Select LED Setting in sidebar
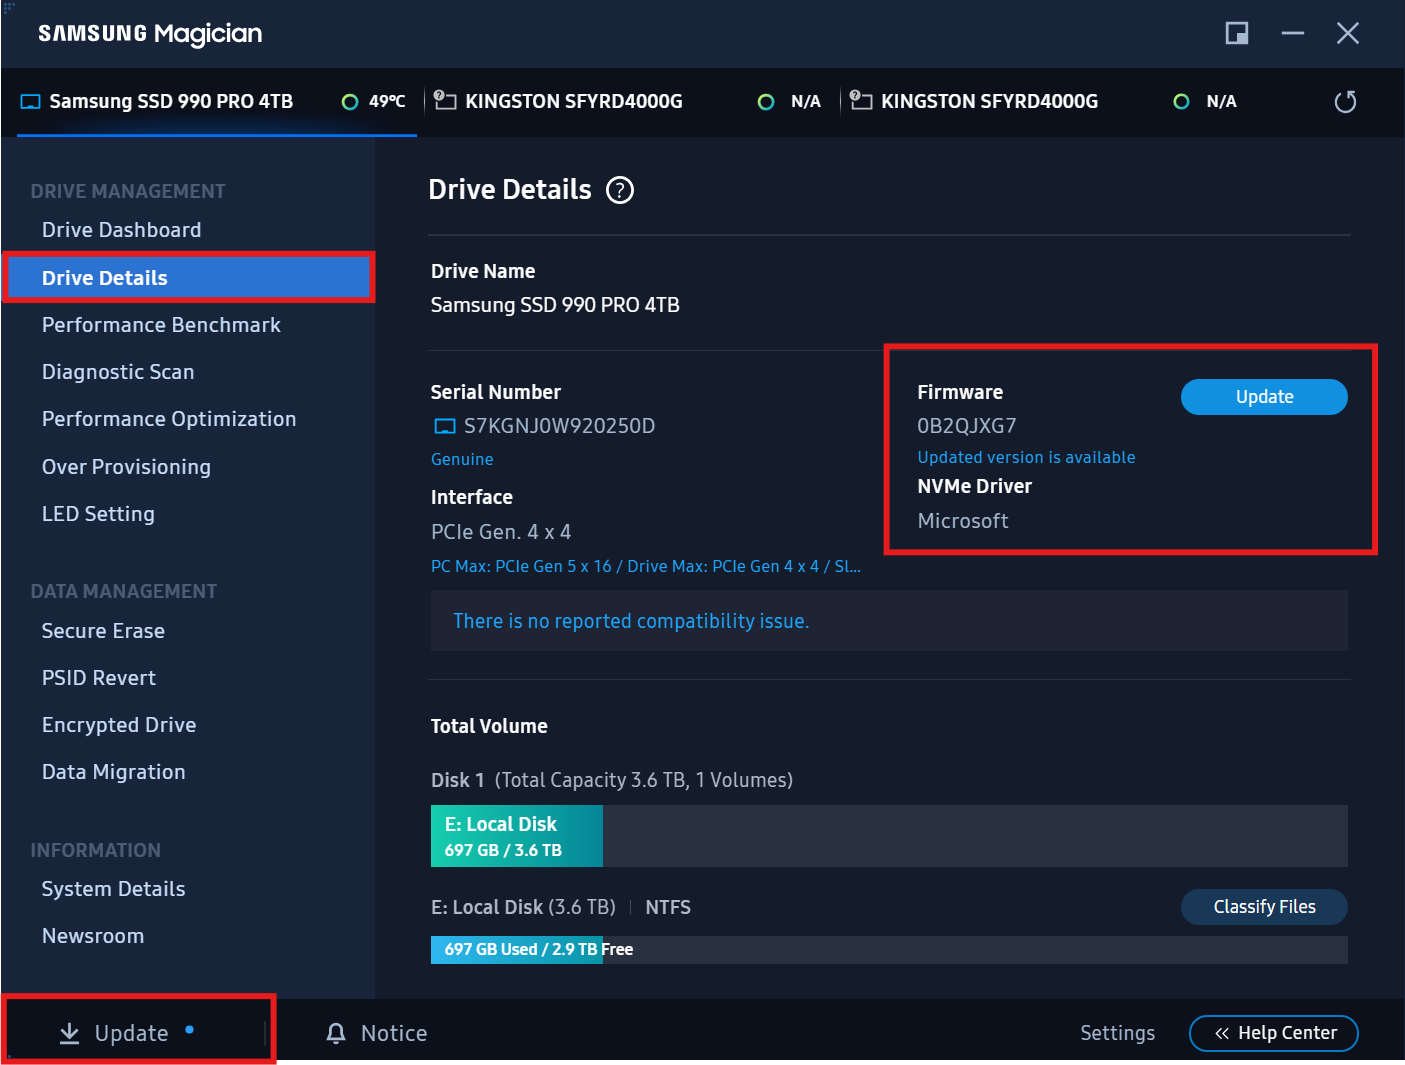The image size is (1405, 1065). (98, 514)
